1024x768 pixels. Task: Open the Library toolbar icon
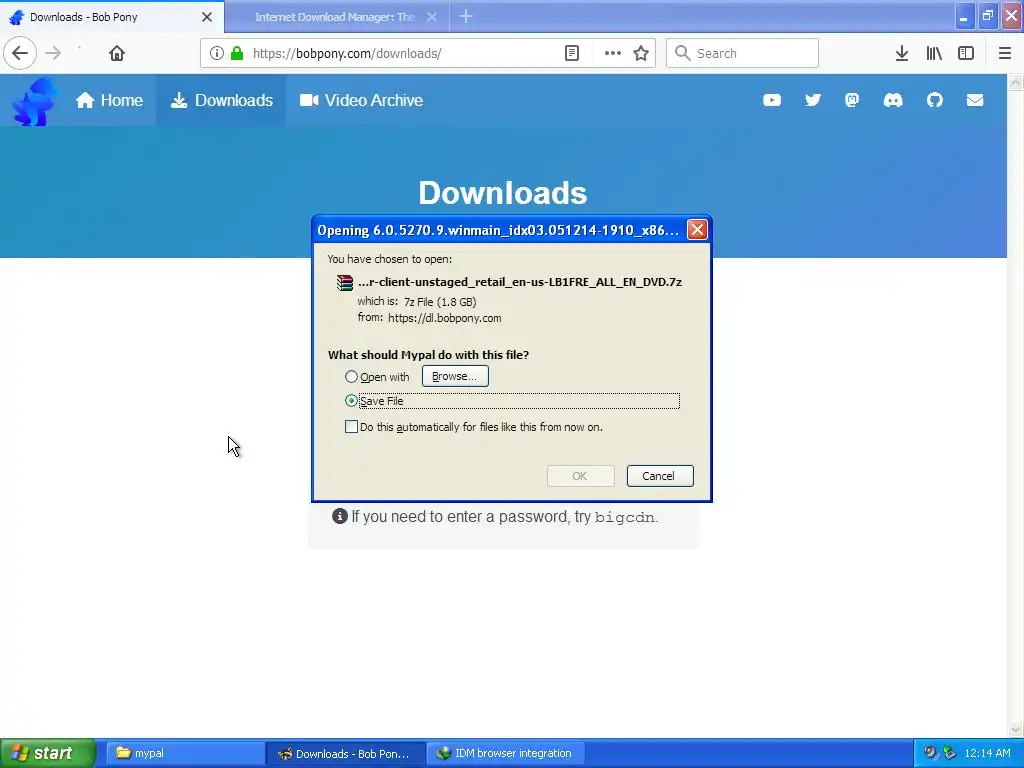pyautogui.click(x=934, y=53)
